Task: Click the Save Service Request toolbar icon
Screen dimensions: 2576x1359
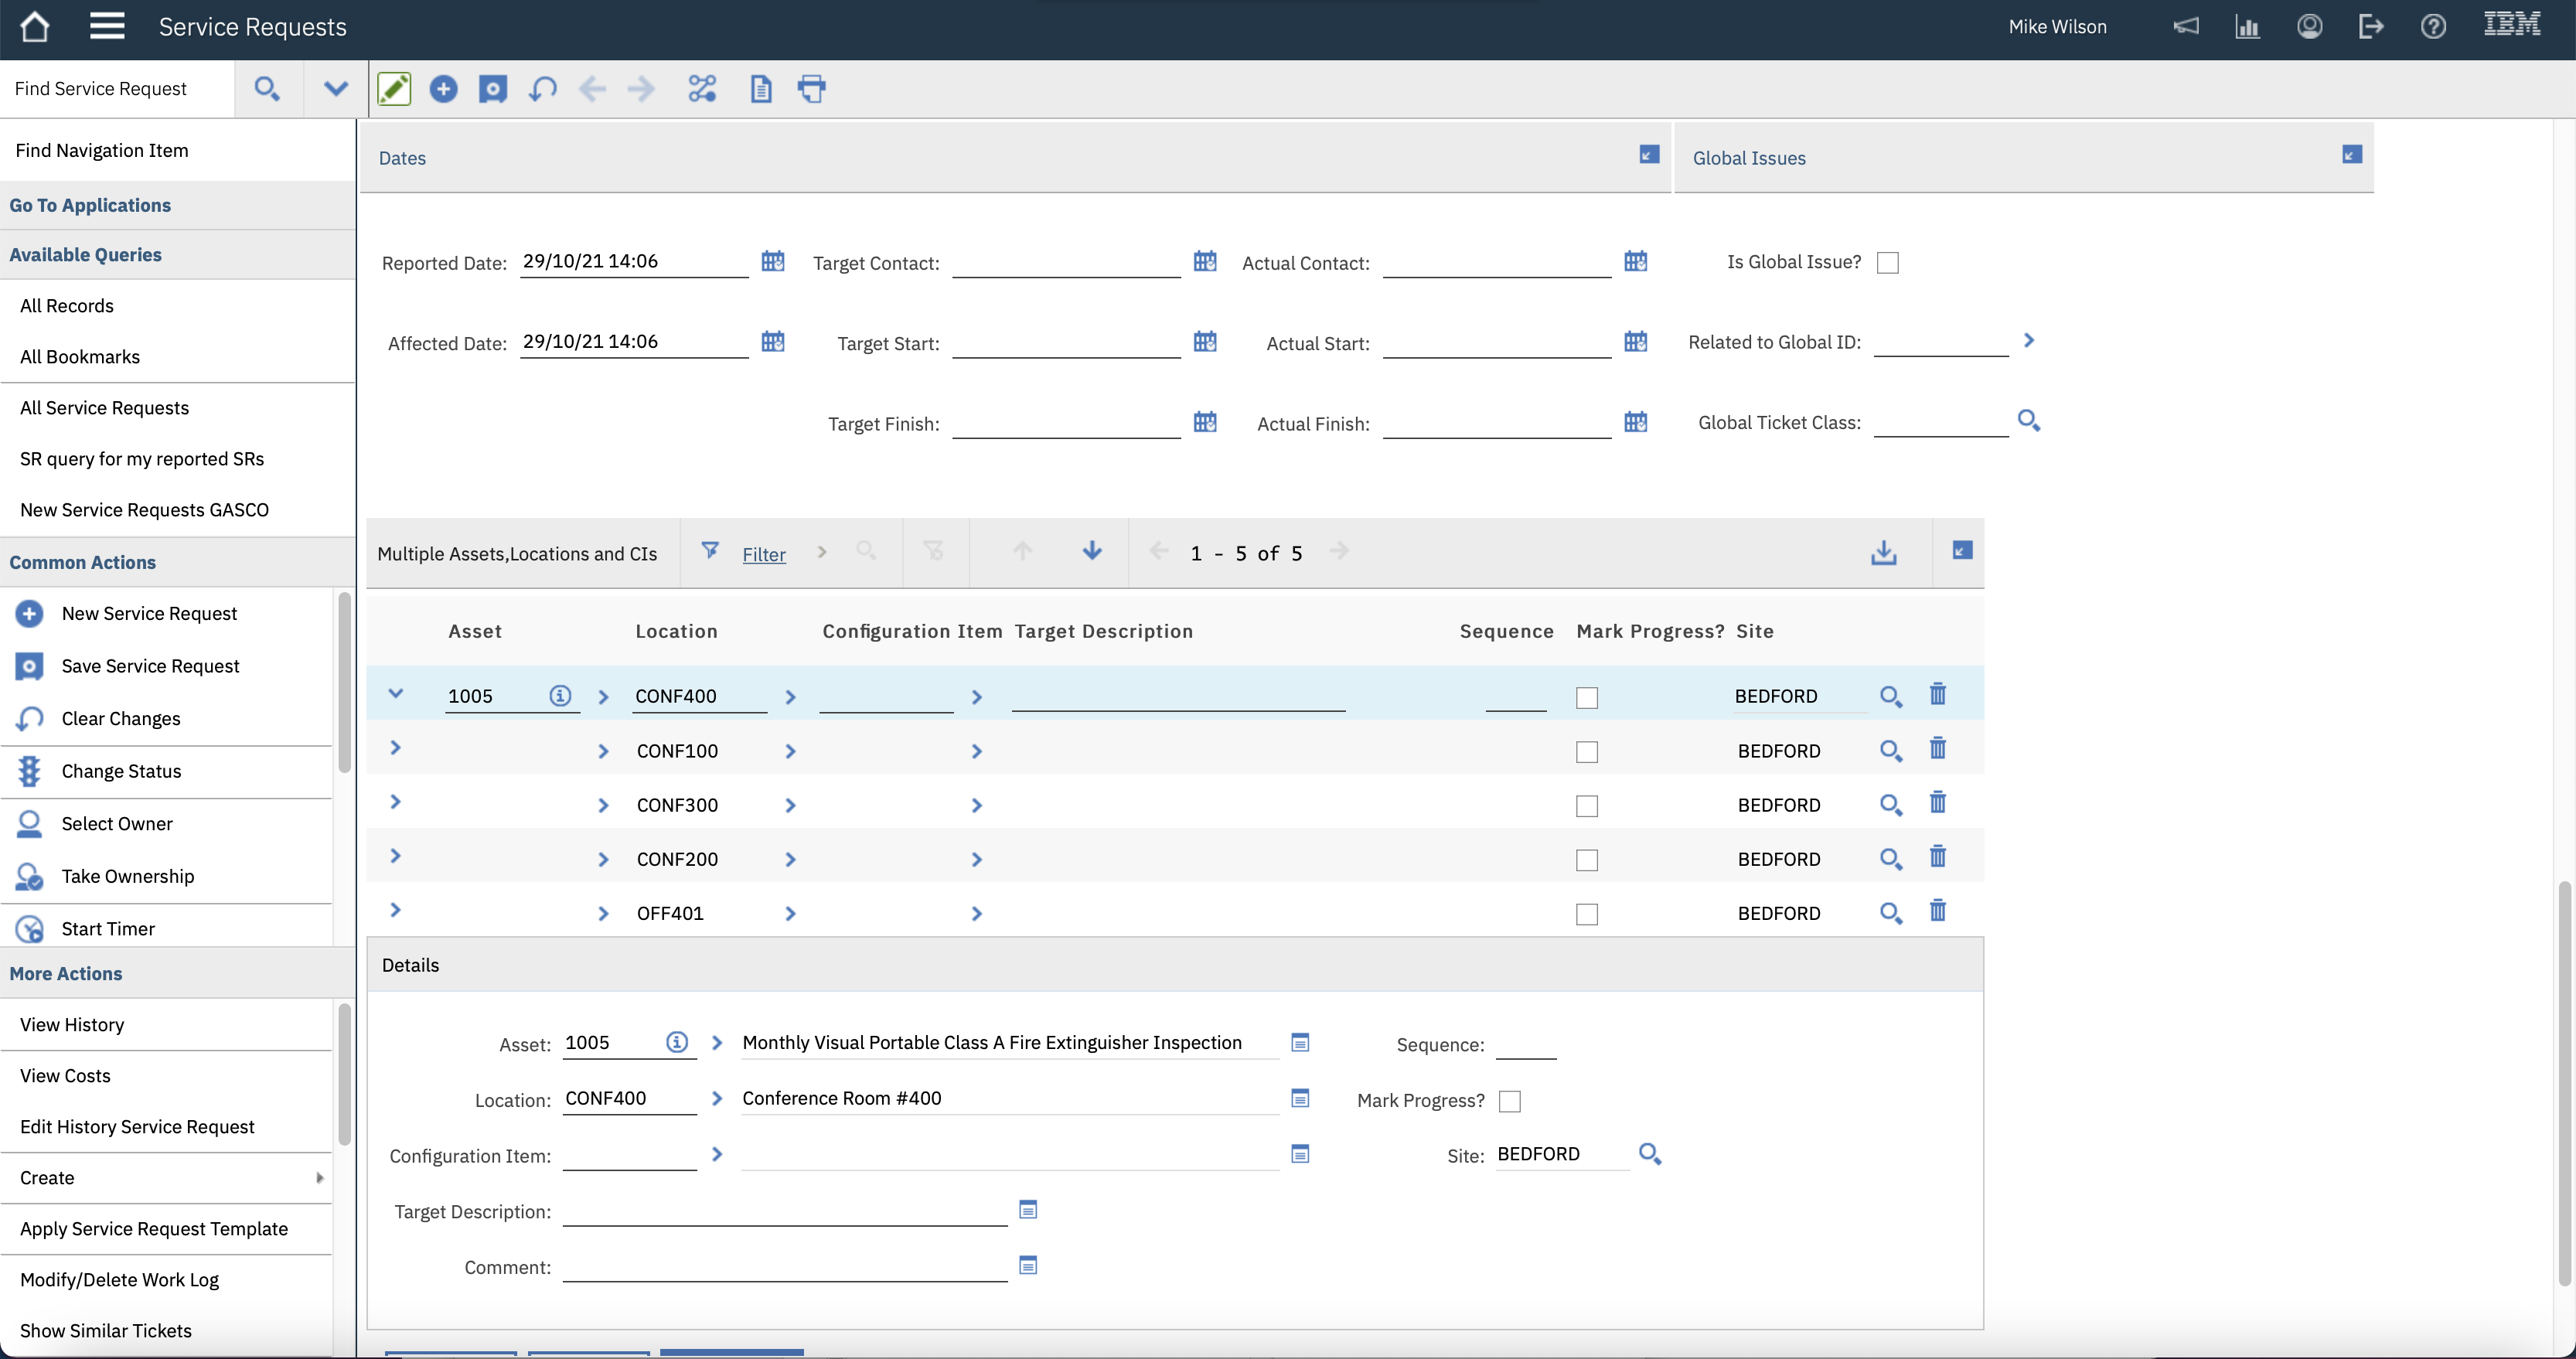Action: click(492, 89)
